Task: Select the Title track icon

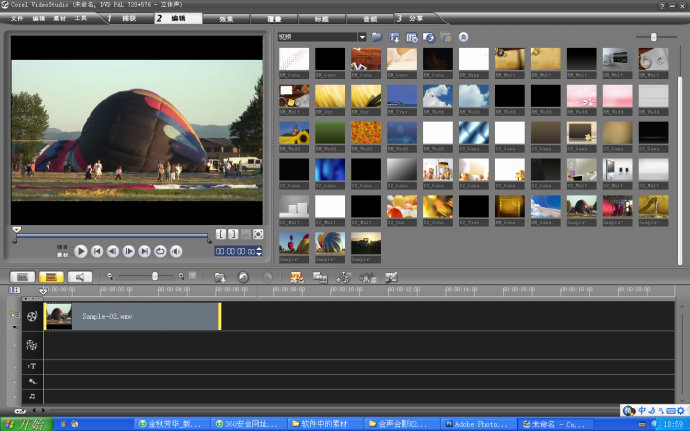Action: 32,367
